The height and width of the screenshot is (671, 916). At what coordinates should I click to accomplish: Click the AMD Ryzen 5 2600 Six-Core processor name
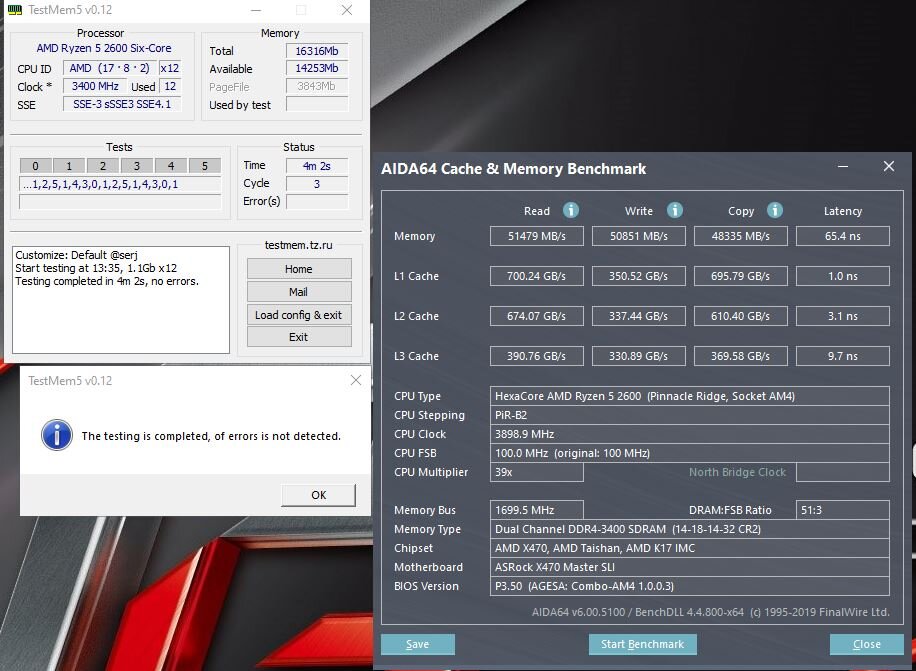[104, 48]
